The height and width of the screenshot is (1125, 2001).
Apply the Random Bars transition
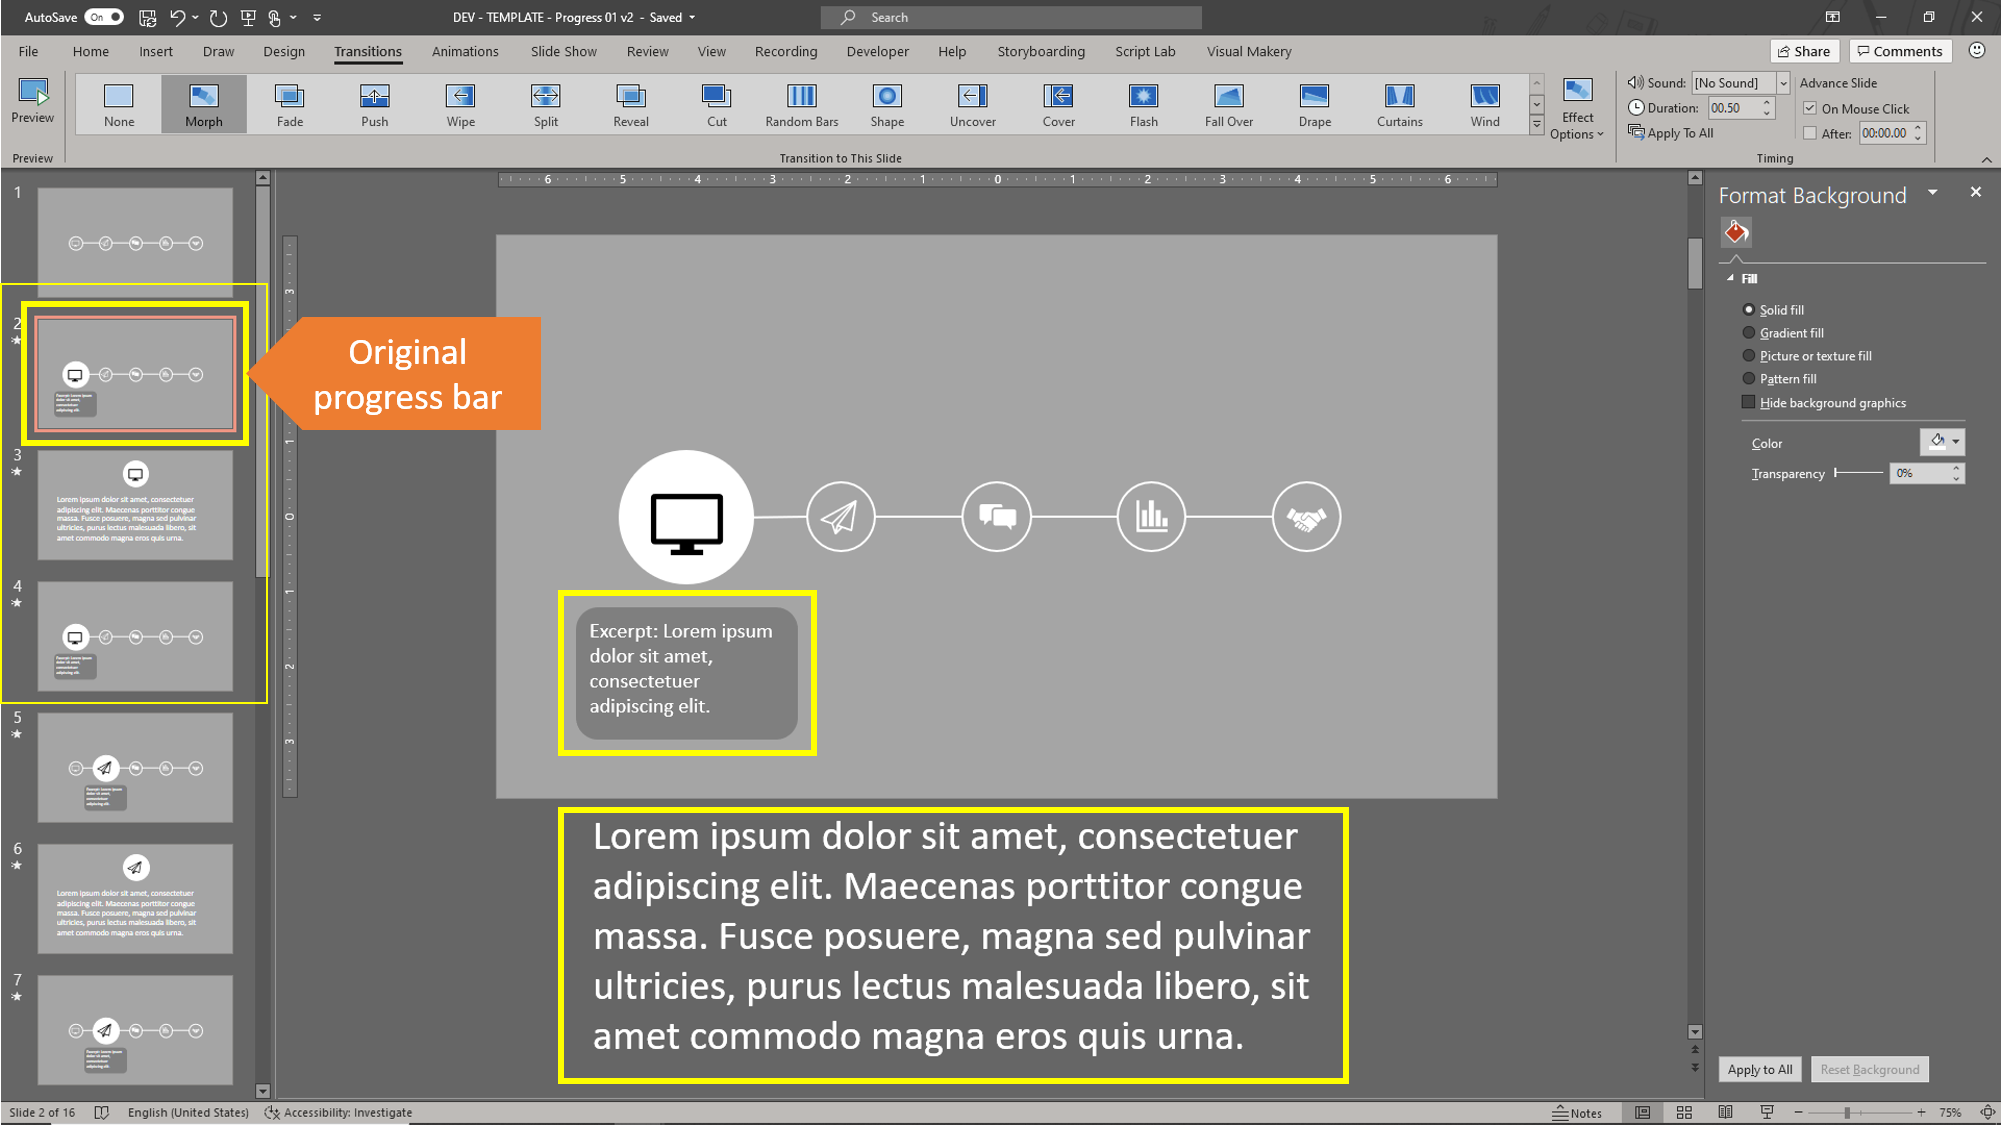click(x=801, y=104)
